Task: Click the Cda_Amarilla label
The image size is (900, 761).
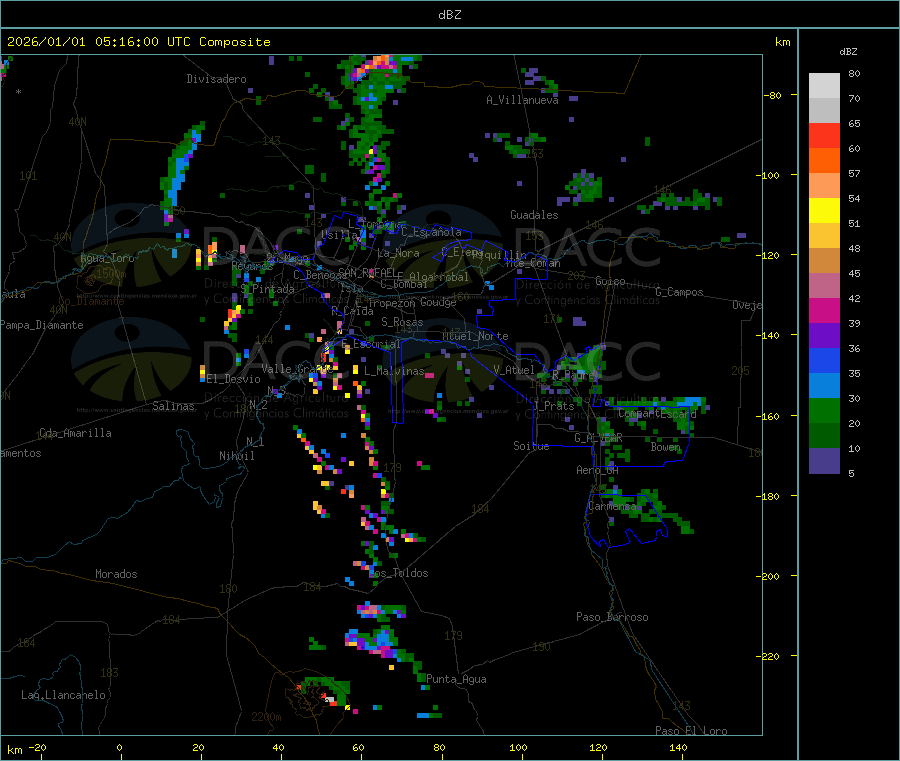Action: coord(75,433)
